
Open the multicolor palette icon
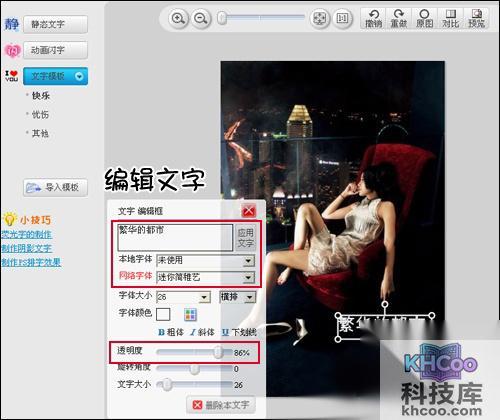[190, 314]
